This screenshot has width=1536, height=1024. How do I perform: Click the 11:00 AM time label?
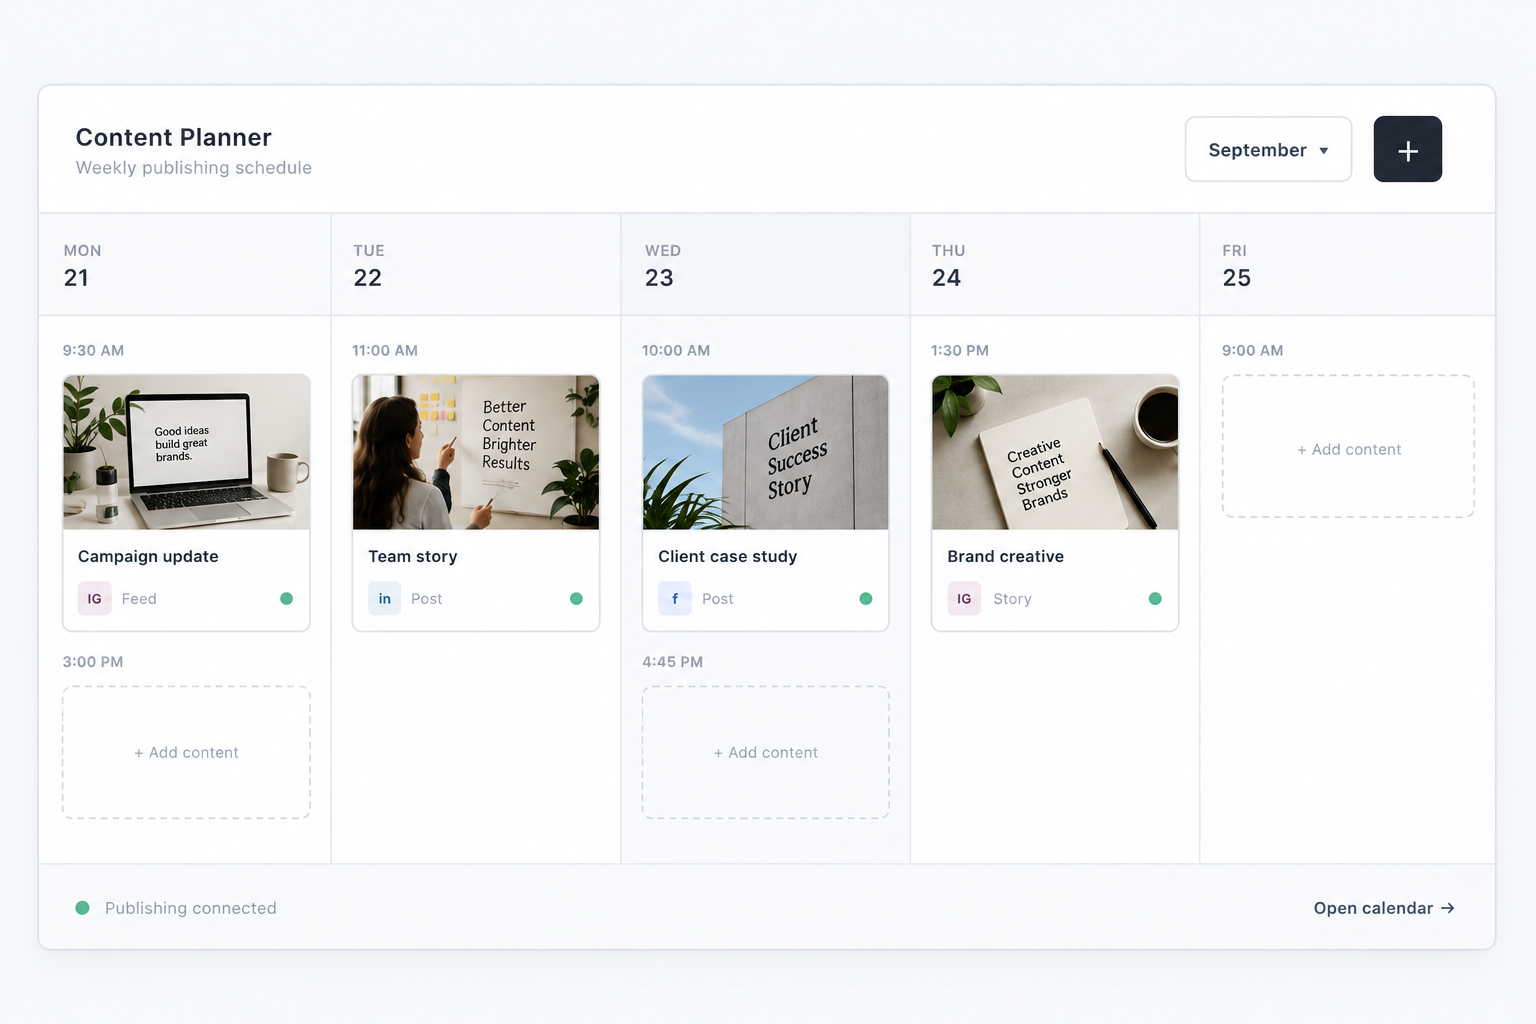coord(385,350)
